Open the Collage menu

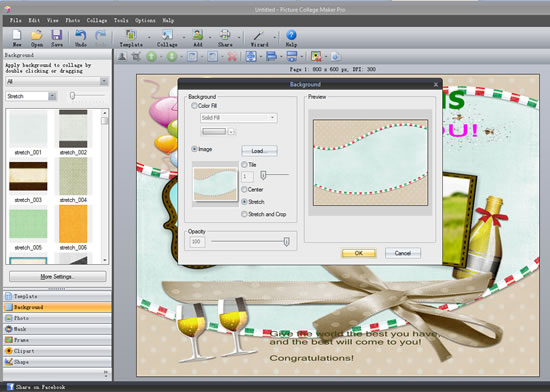(x=97, y=20)
